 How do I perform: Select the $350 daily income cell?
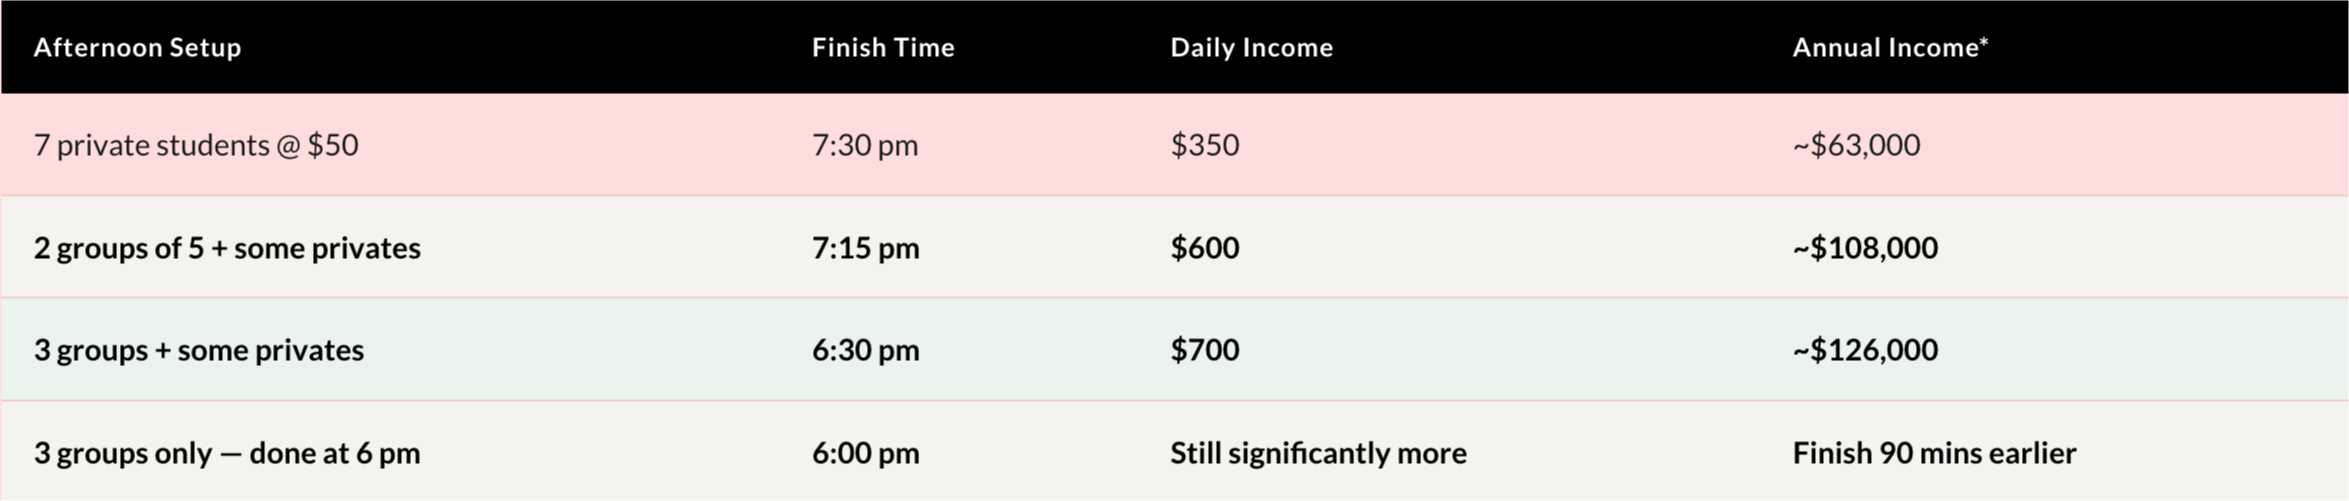pos(1204,145)
